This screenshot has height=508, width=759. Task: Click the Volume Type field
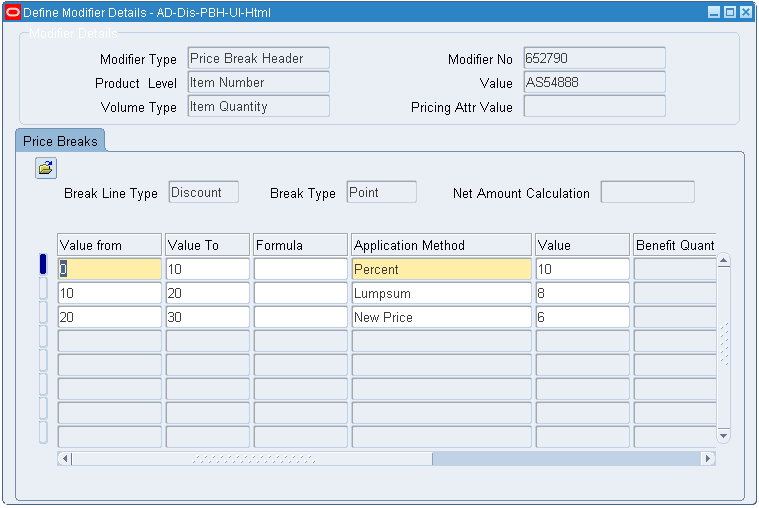[x=258, y=106]
